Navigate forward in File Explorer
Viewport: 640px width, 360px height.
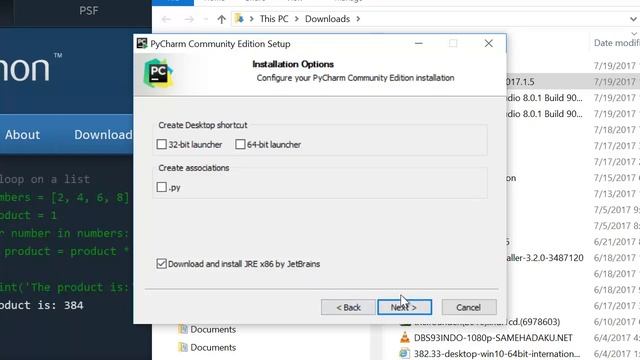[189, 19]
